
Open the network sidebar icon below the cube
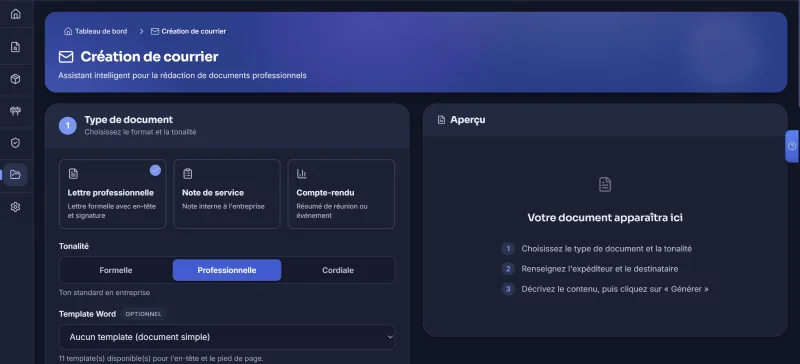tap(15, 111)
